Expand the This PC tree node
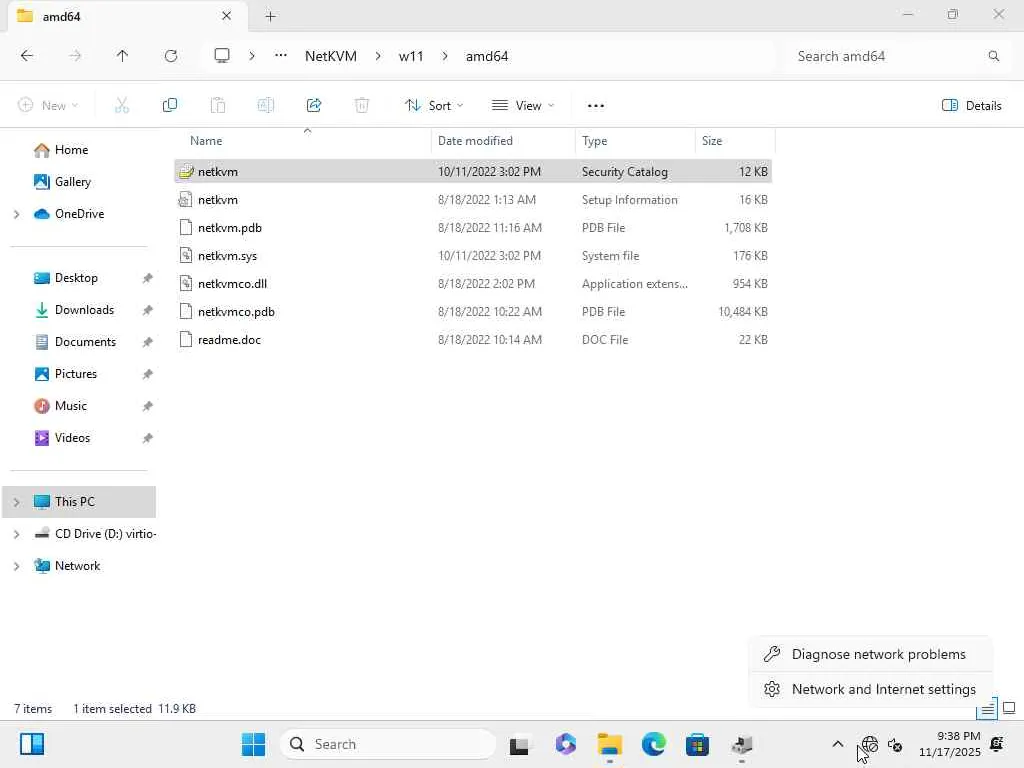 pyautogui.click(x=17, y=502)
